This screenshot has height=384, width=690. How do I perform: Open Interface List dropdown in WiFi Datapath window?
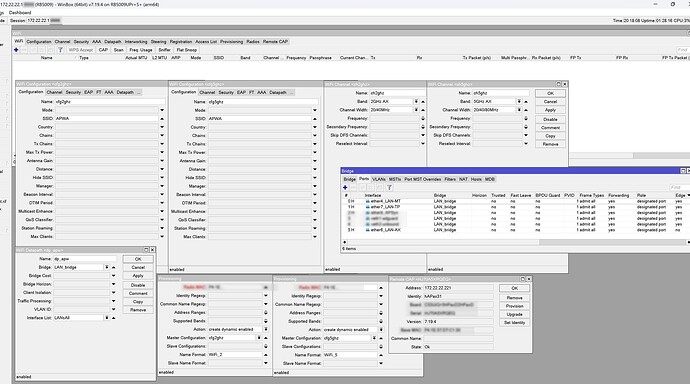106,318
